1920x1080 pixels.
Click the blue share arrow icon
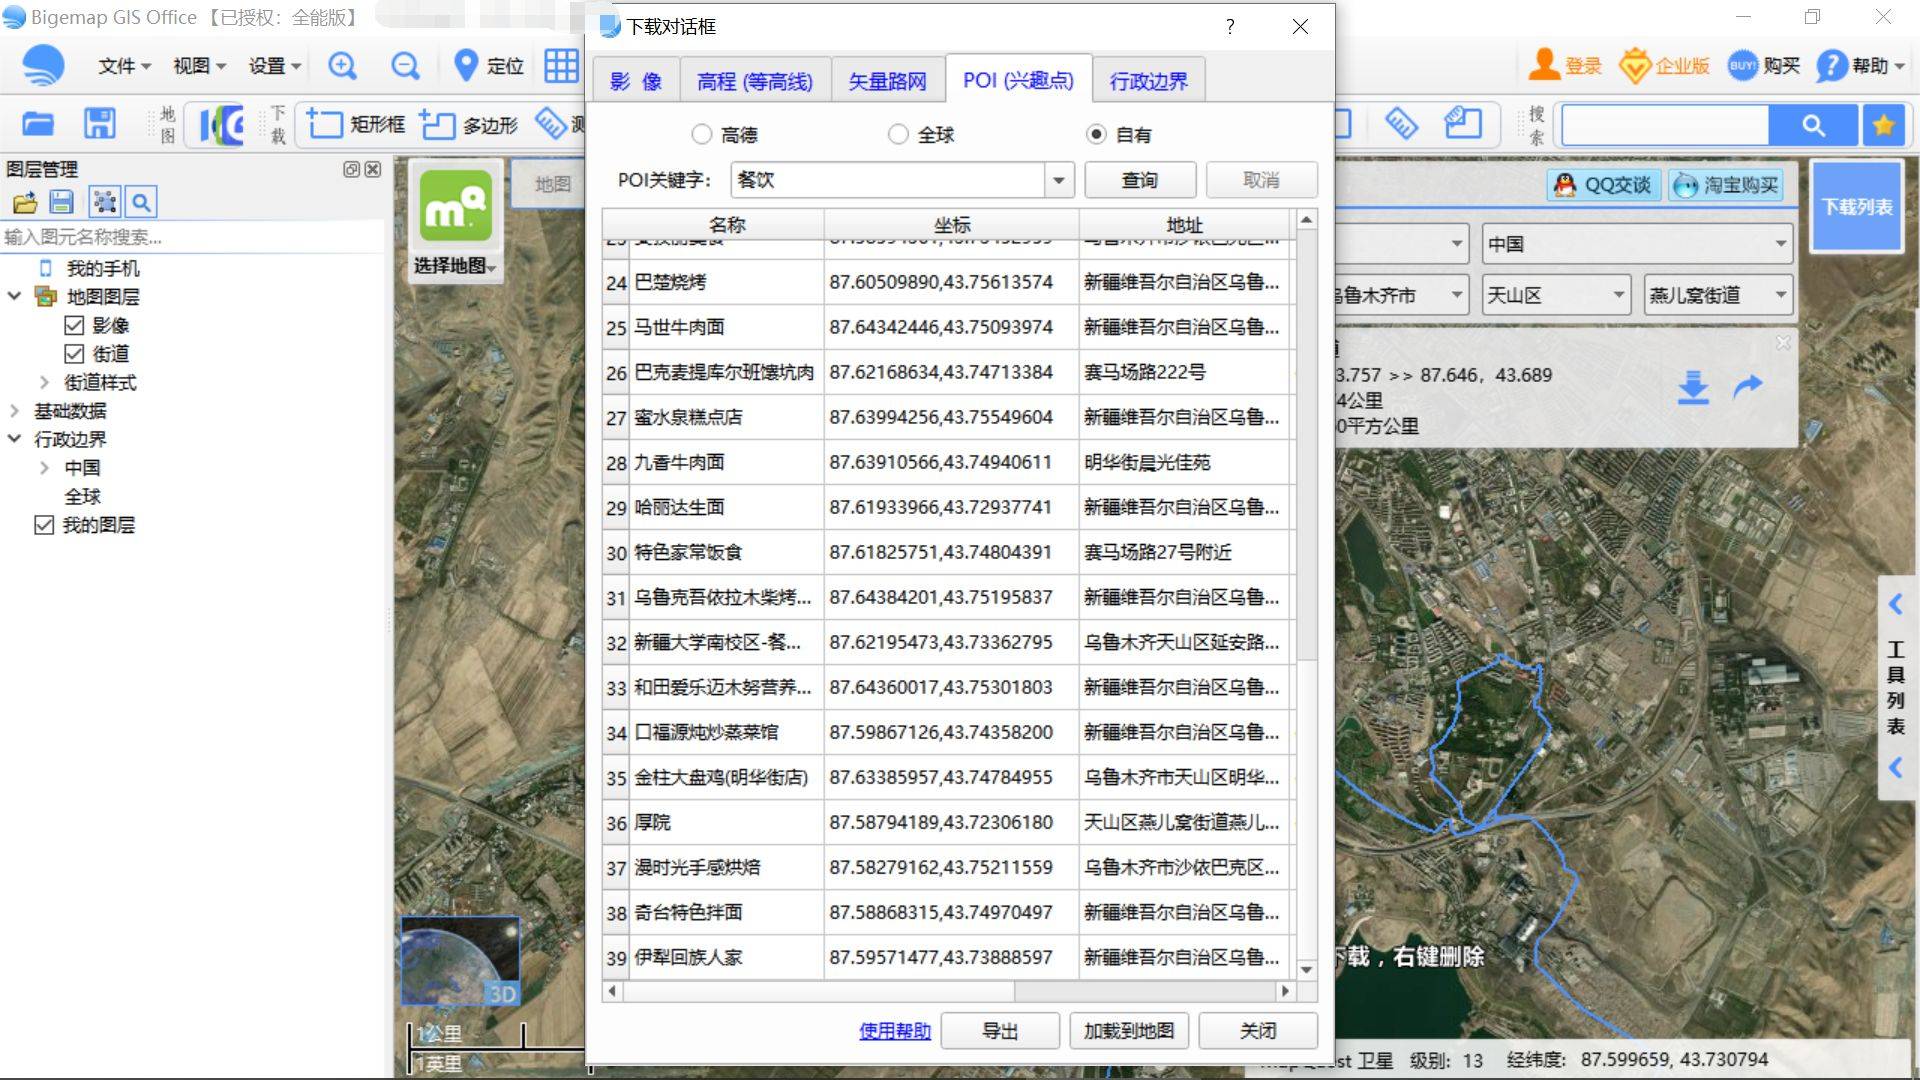click(1747, 386)
